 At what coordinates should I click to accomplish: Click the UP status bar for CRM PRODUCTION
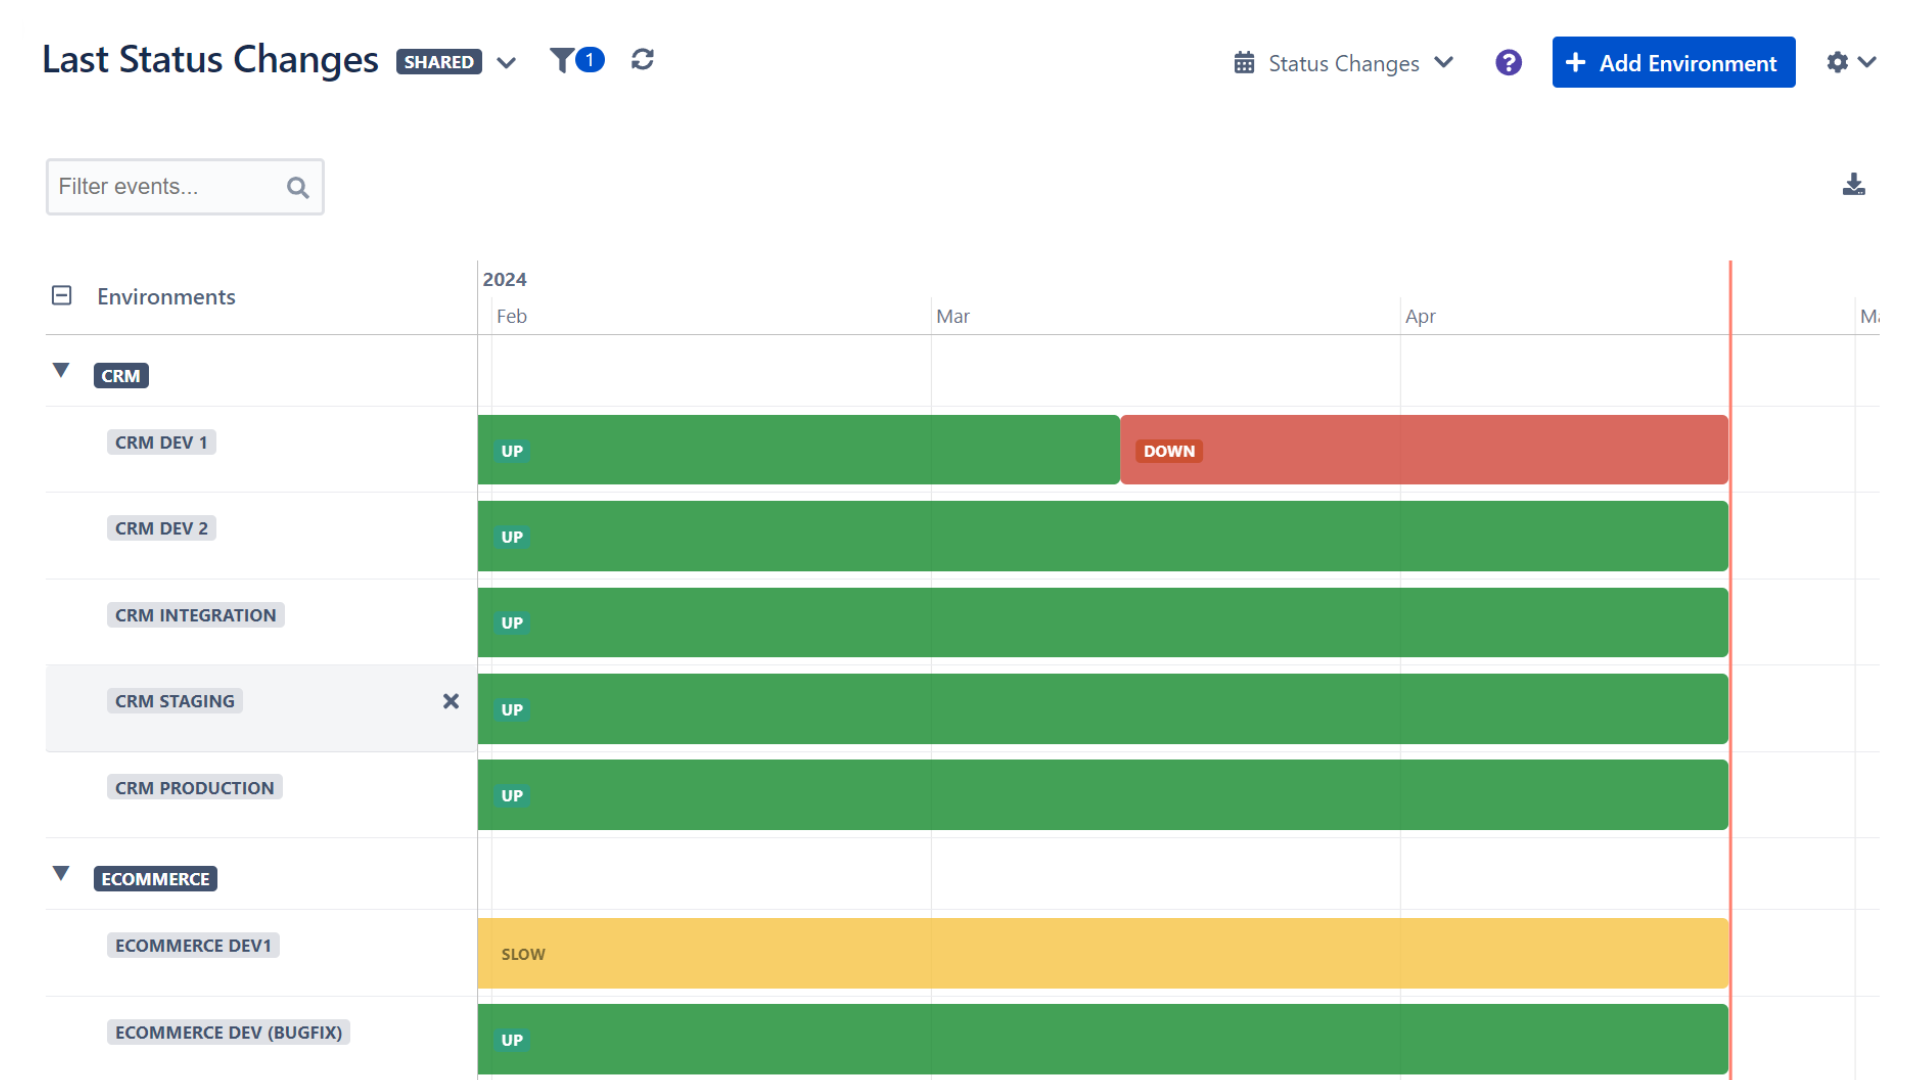click(1103, 795)
